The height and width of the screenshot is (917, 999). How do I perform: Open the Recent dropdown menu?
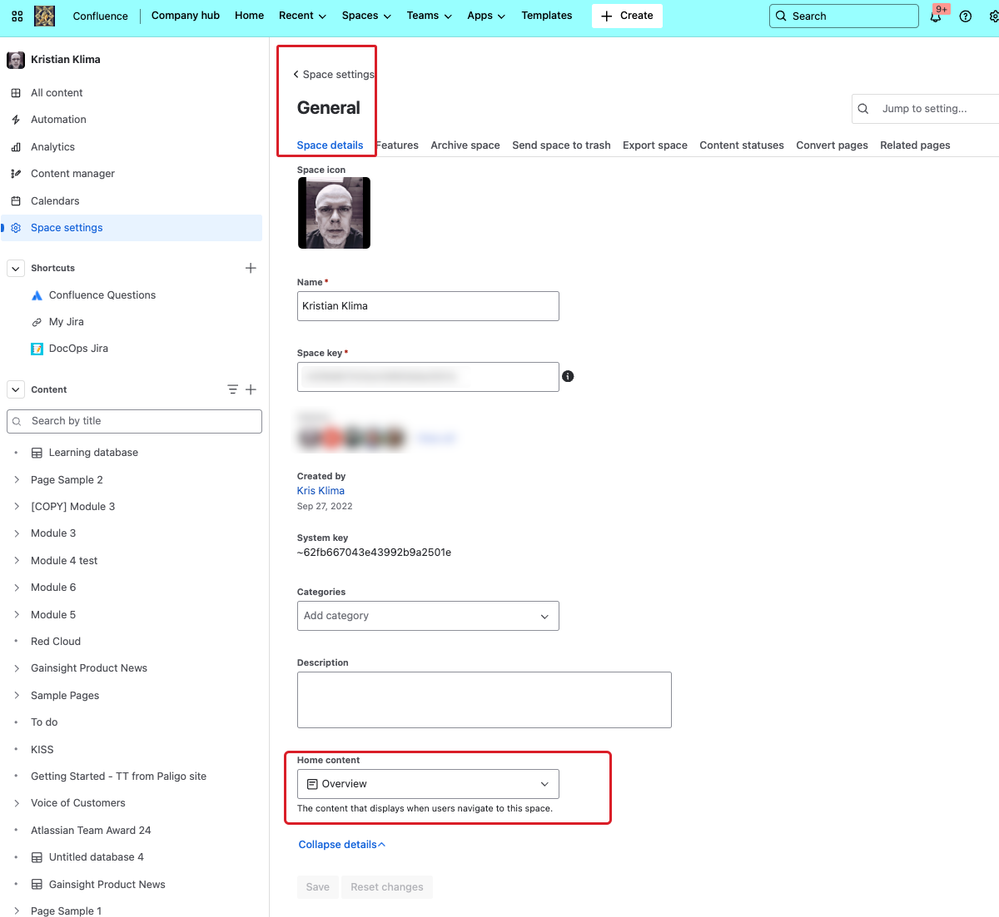click(302, 16)
